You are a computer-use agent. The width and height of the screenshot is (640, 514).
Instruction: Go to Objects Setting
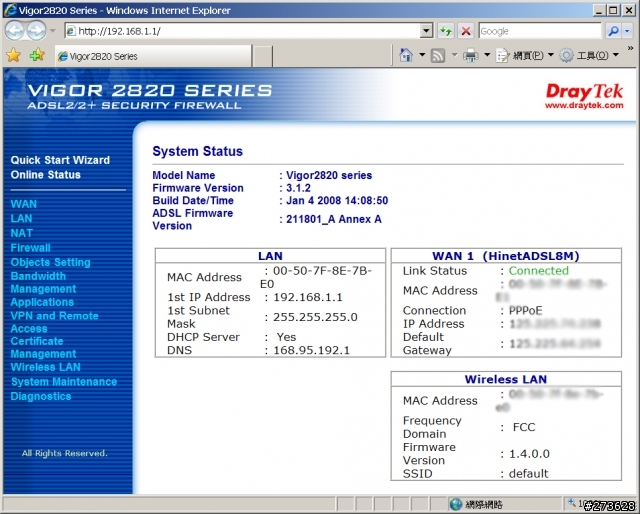click(x=50, y=262)
